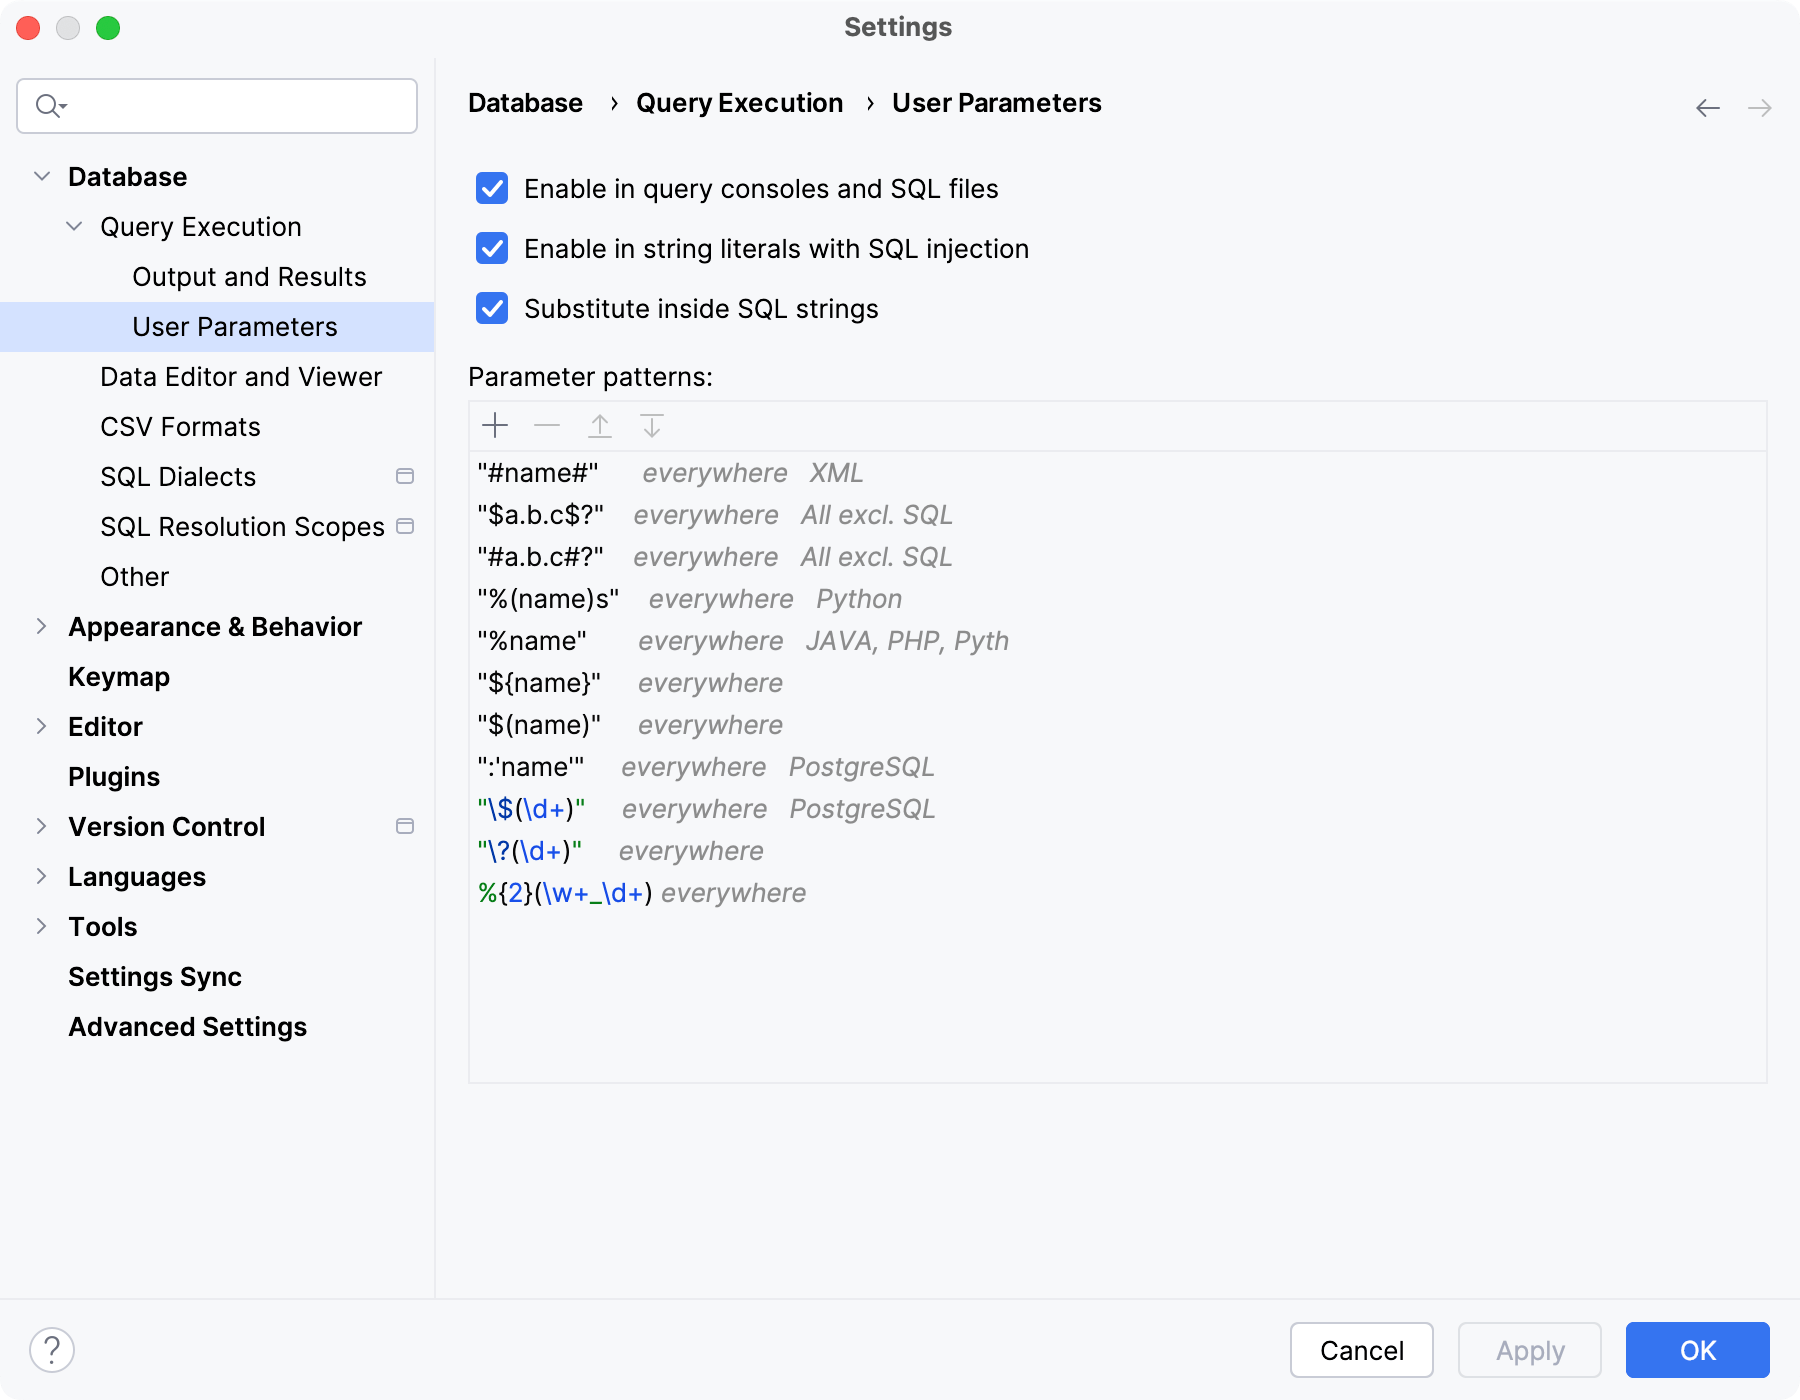
Task: Open help with the question mark icon
Action: pos(52,1350)
